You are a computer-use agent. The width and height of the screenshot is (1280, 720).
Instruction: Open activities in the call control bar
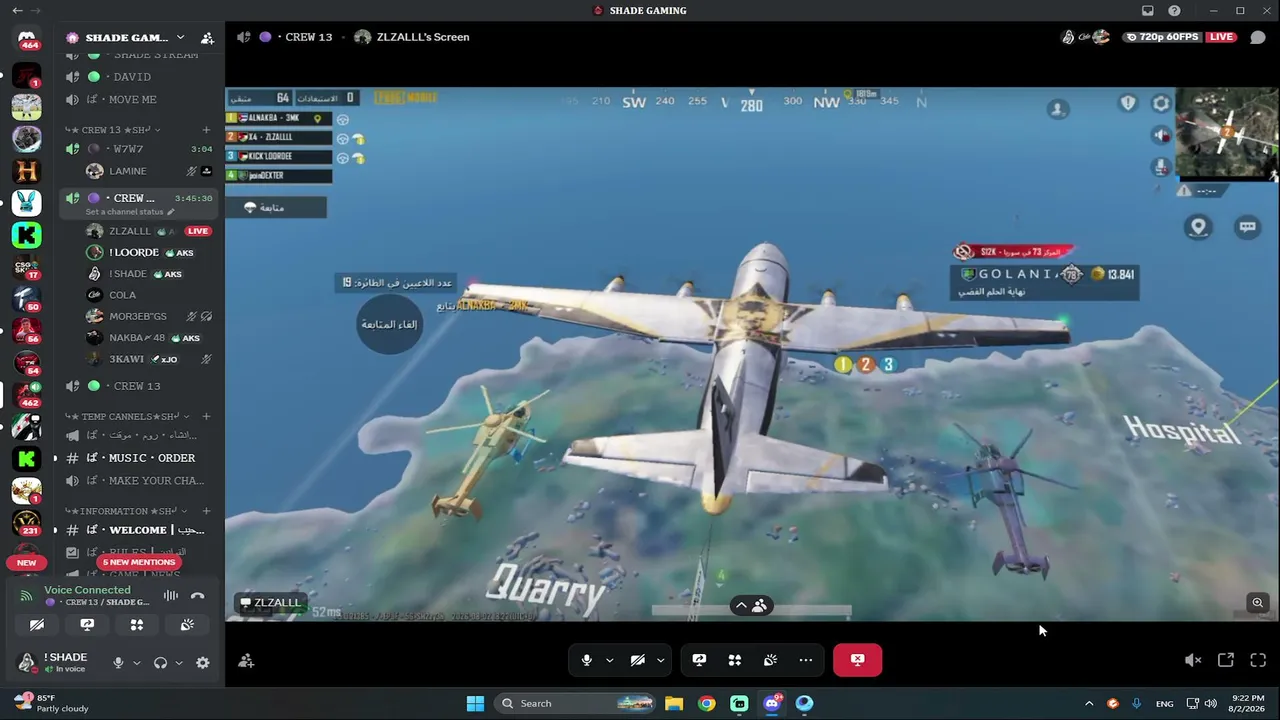(x=735, y=660)
